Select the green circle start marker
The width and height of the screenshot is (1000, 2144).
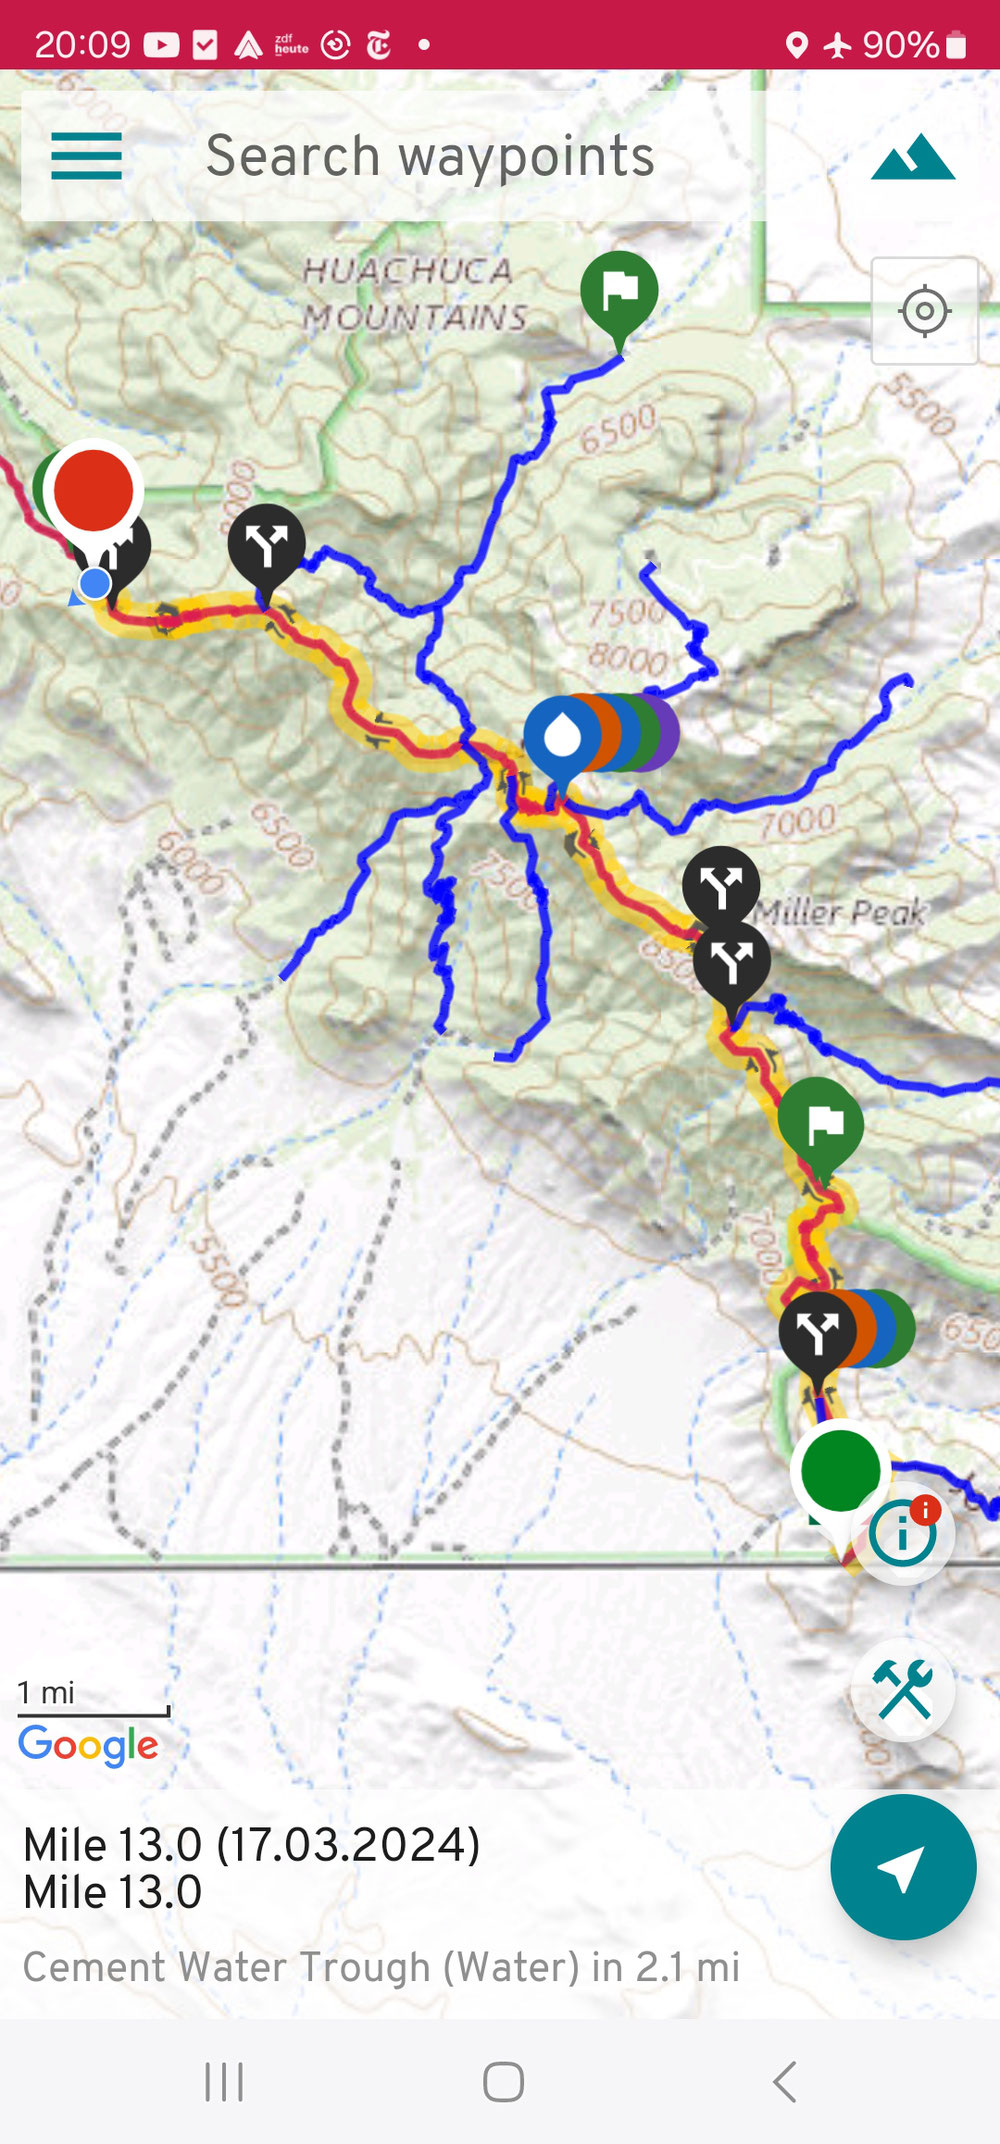pyautogui.click(x=840, y=1471)
